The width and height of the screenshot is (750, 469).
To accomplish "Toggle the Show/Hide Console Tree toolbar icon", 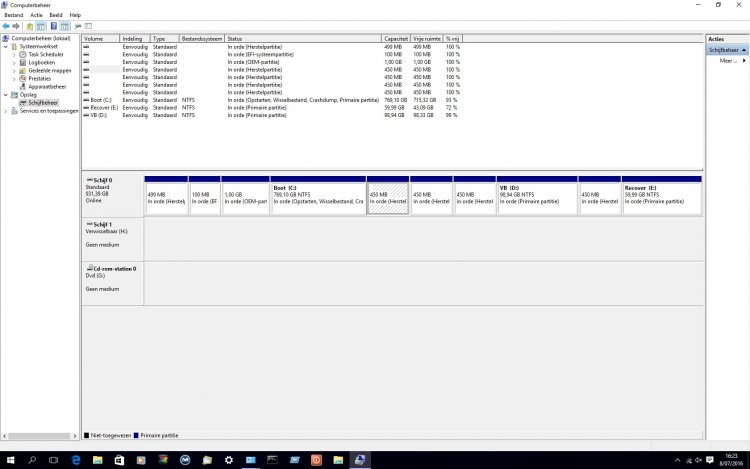I will 41,26.
